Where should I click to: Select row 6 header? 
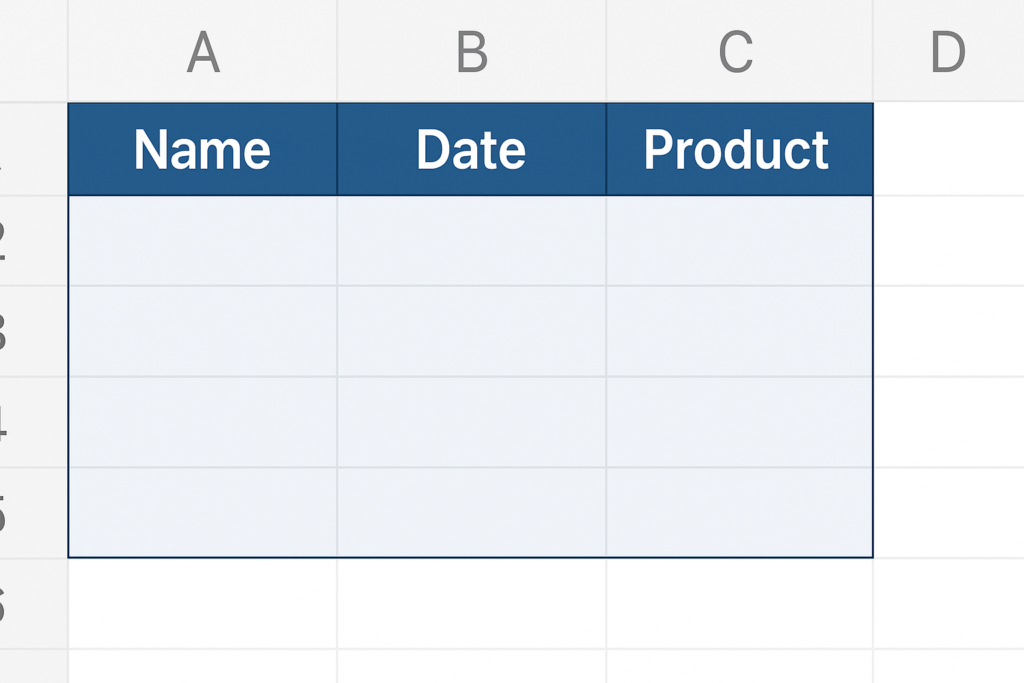[34, 603]
